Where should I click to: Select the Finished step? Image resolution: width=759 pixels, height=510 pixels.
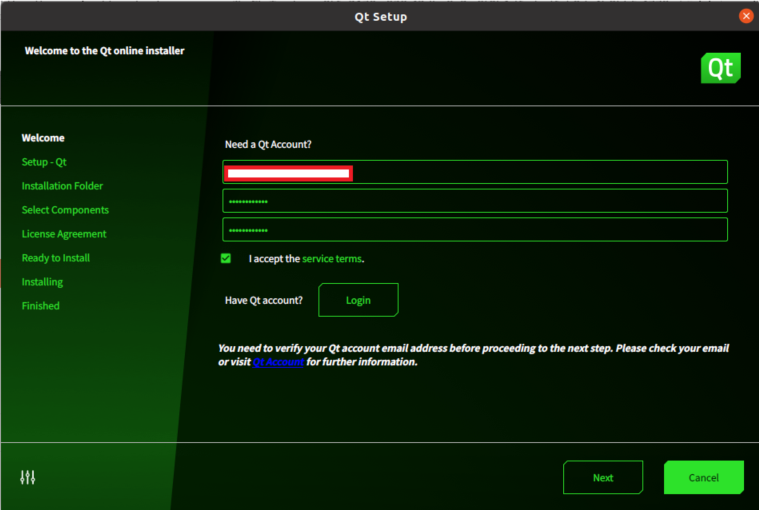click(41, 306)
